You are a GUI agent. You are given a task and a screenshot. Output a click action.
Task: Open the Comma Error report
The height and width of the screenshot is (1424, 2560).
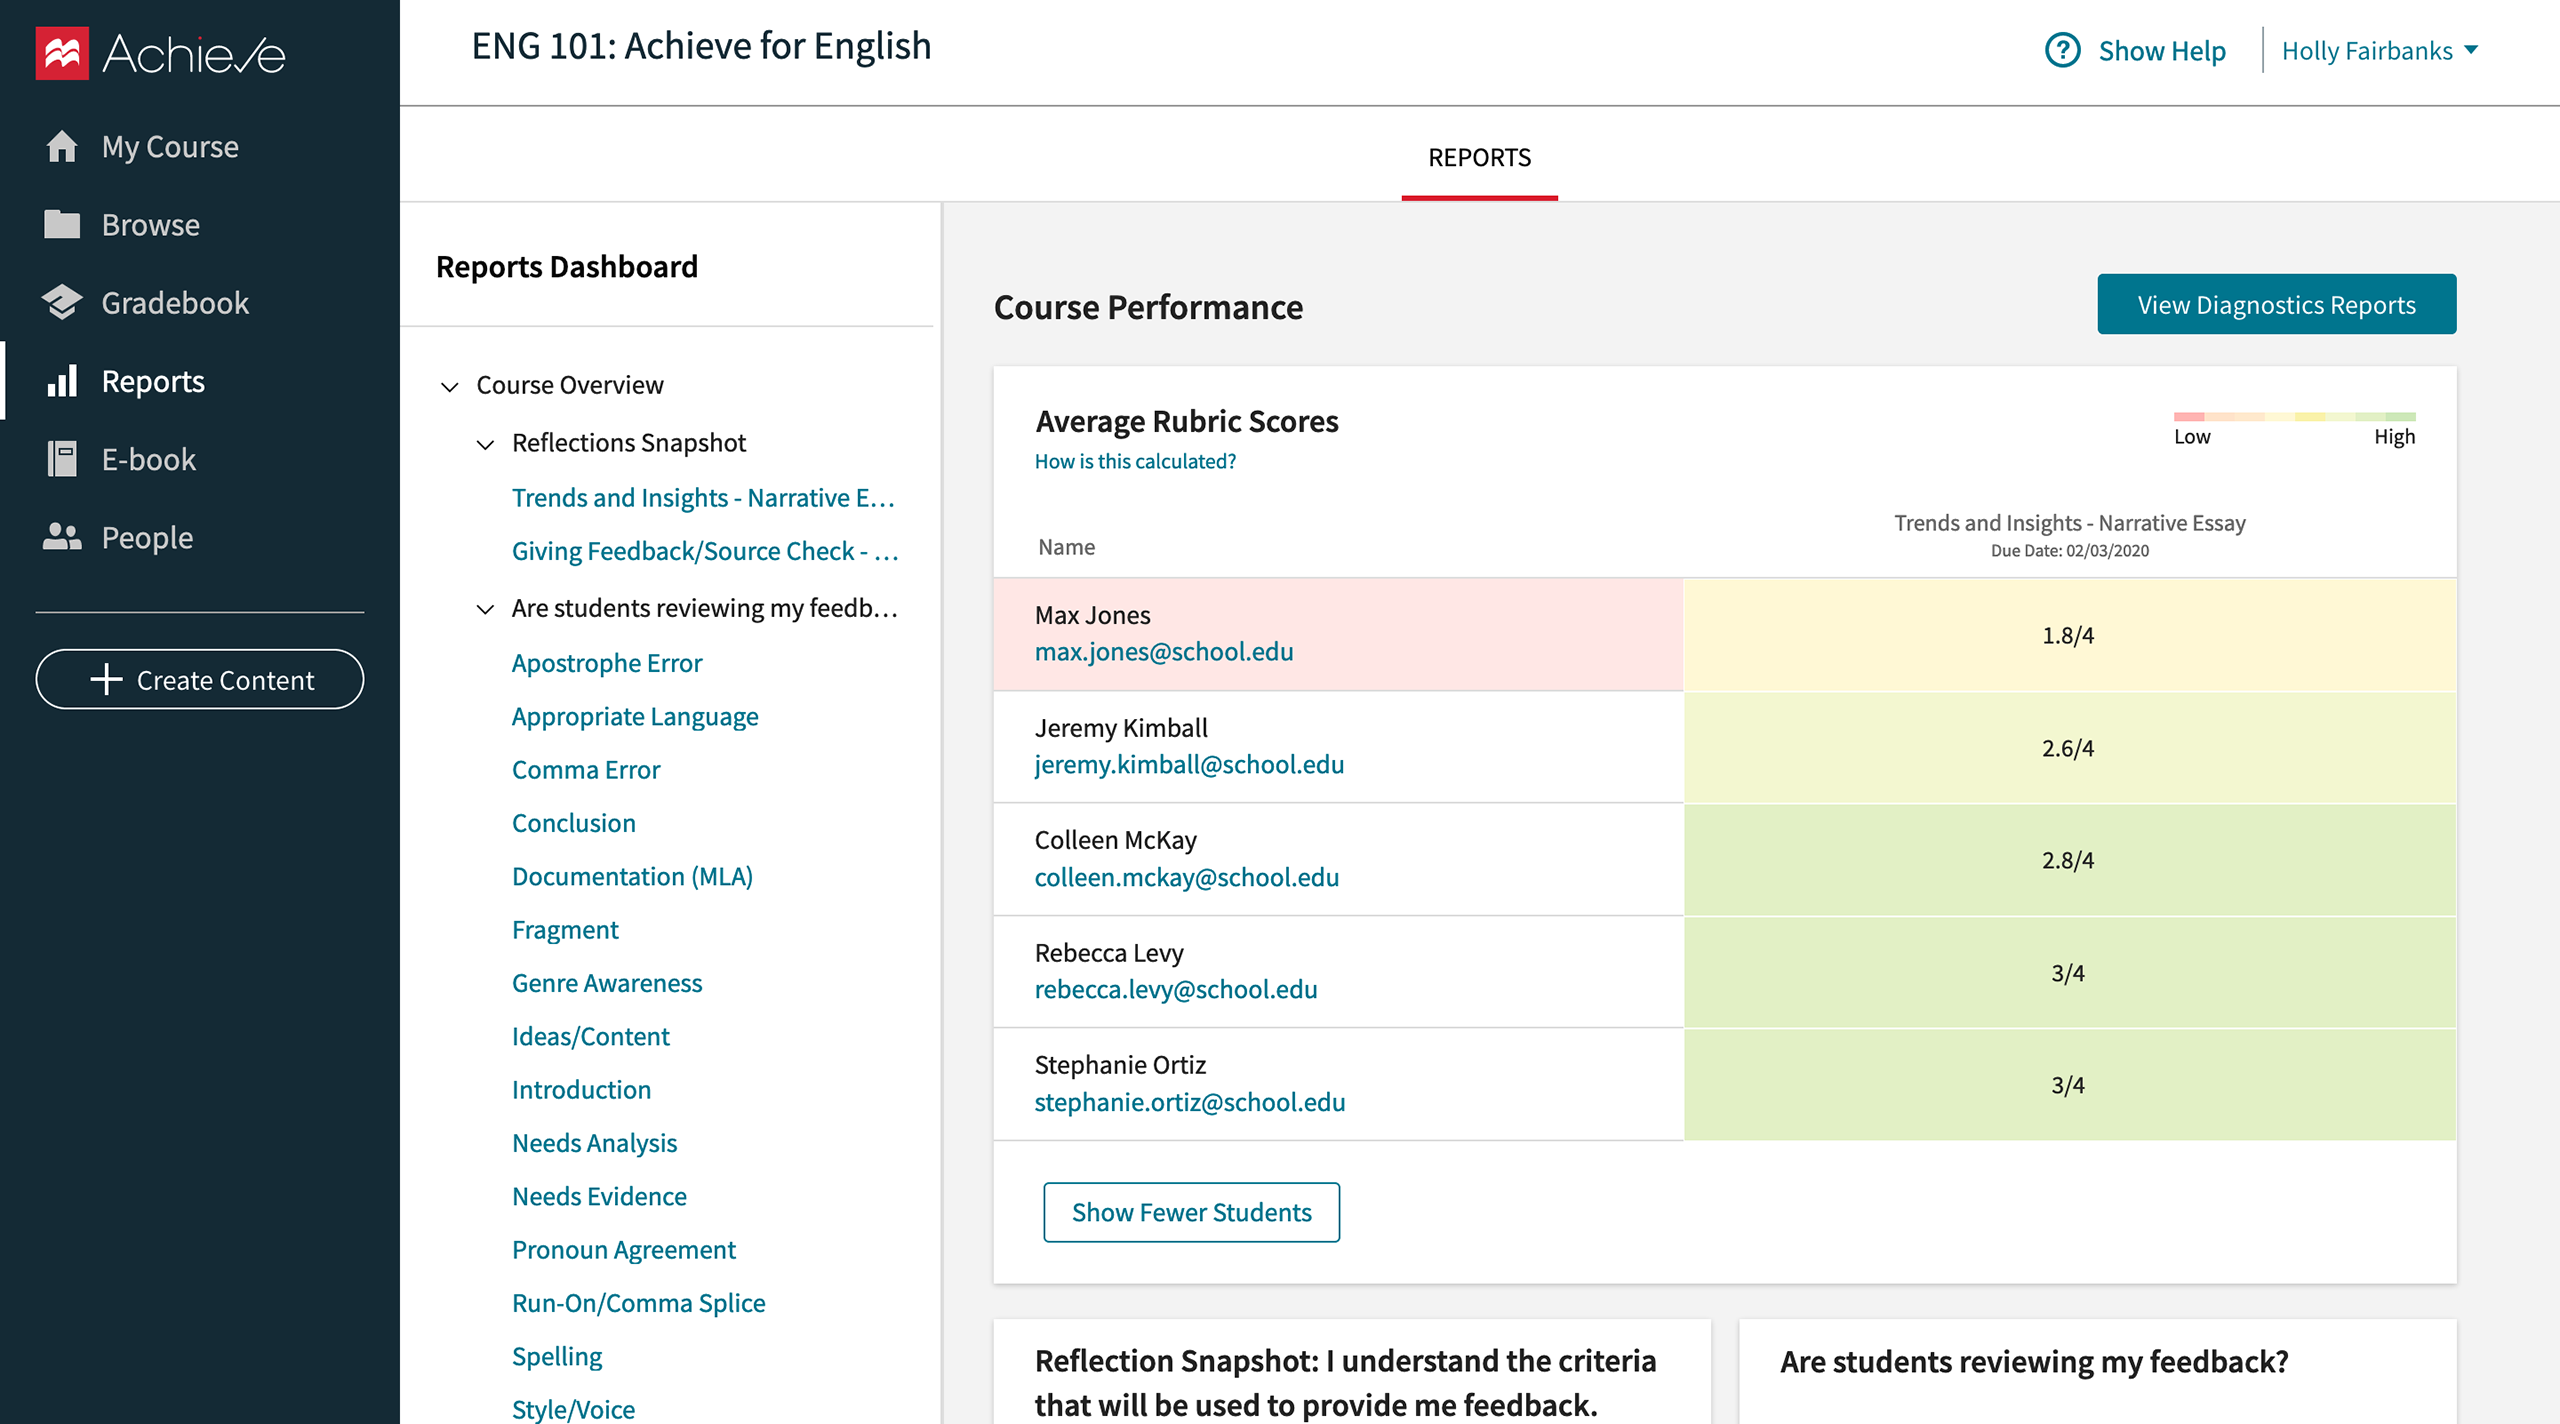pyautogui.click(x=586, y=769)
